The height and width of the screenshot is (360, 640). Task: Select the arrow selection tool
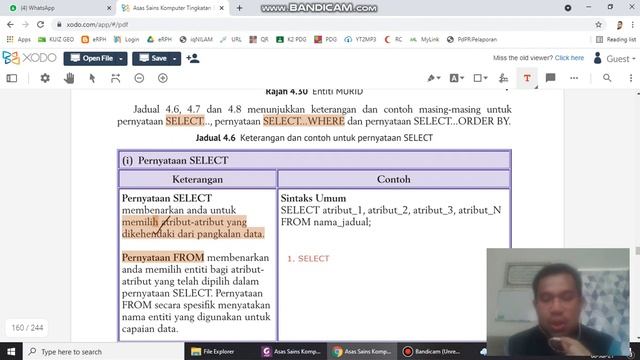click(x=92, y=78)
